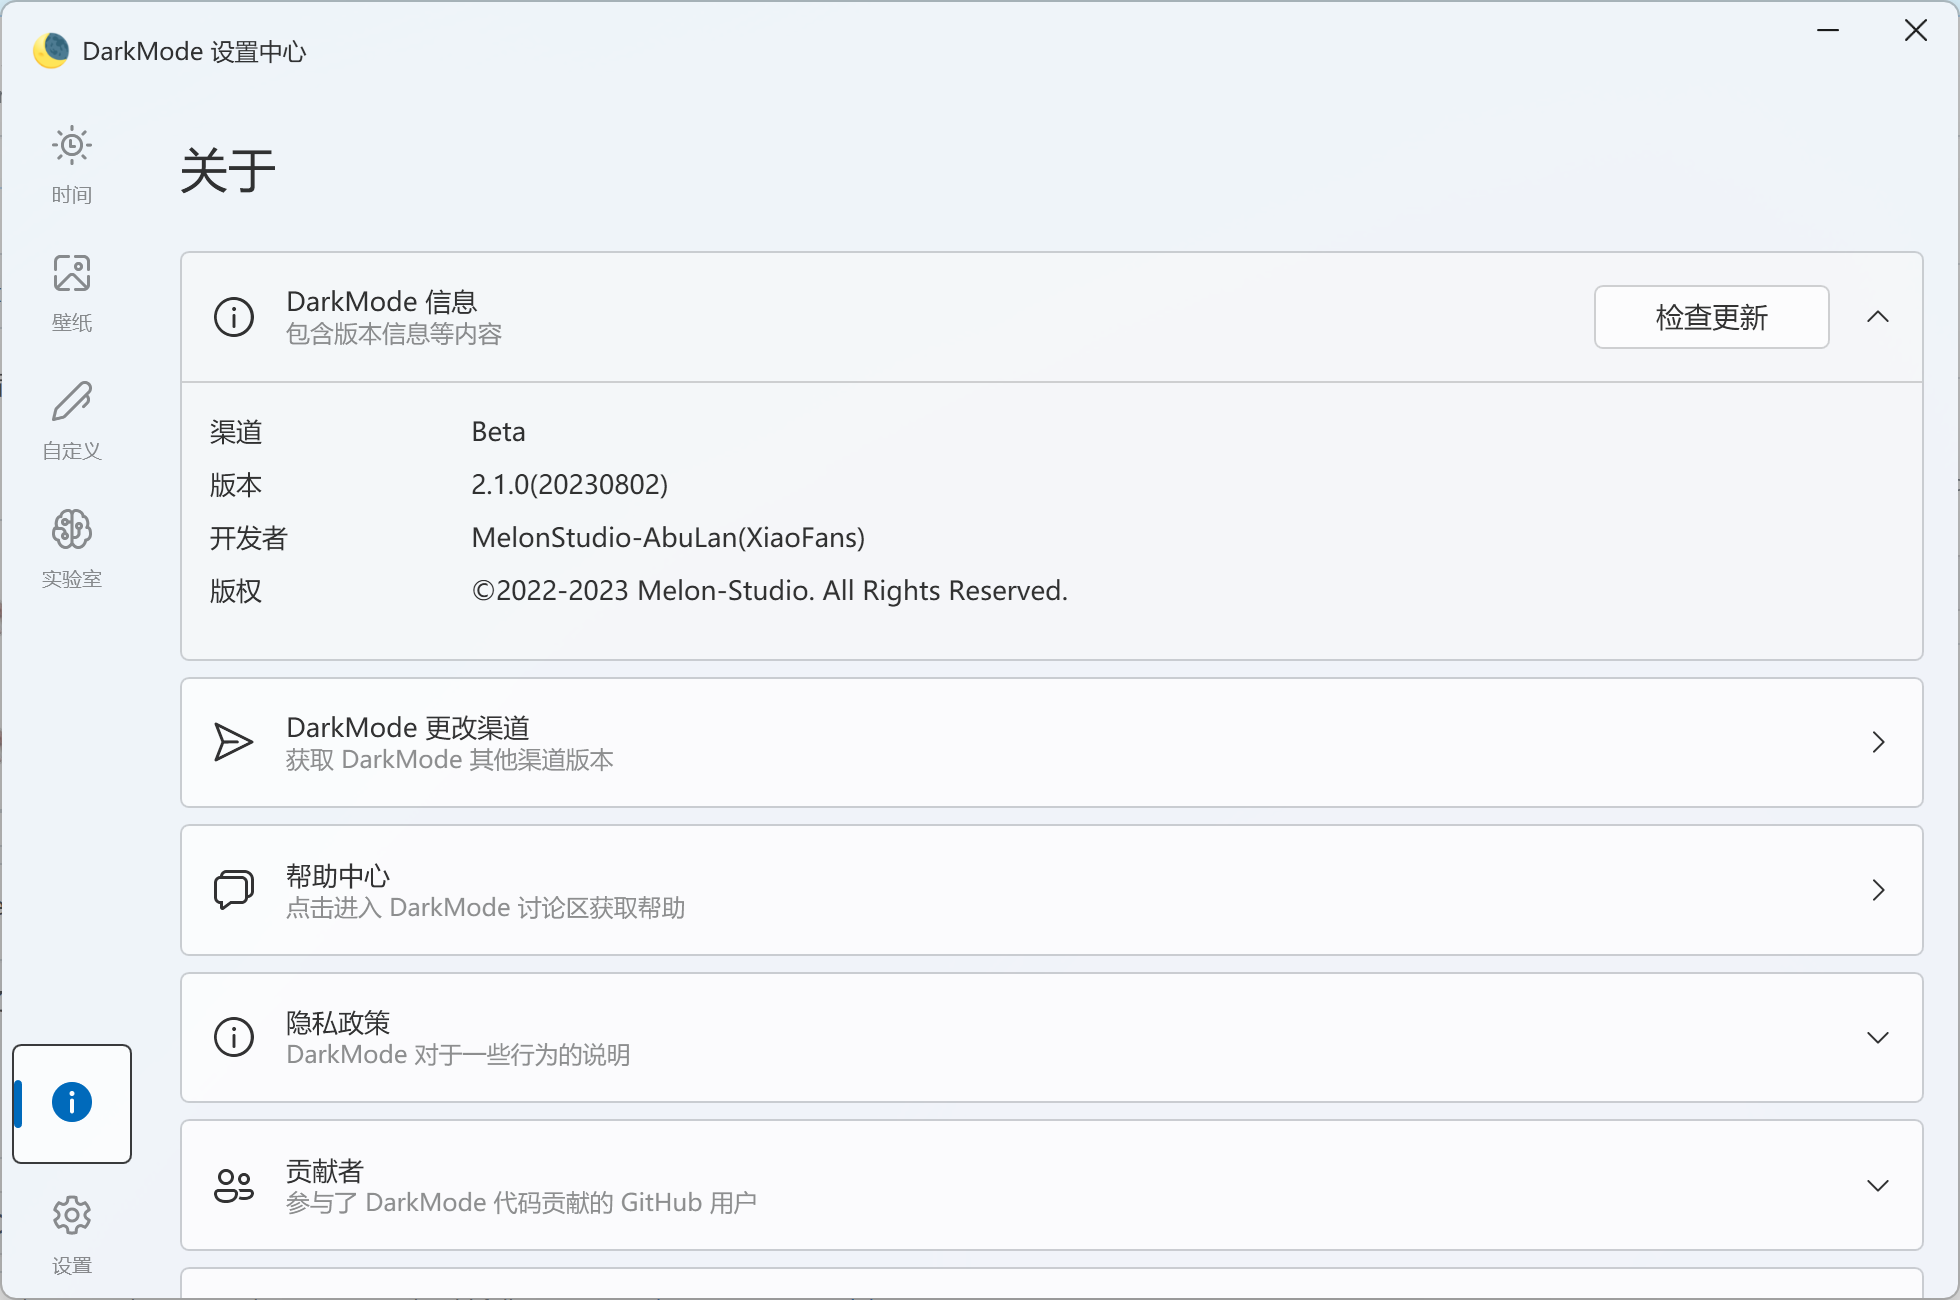The width and height of the screenshot is (1960, 1300).
Task: Open the 自定义 panel
Action: [71, 420]
